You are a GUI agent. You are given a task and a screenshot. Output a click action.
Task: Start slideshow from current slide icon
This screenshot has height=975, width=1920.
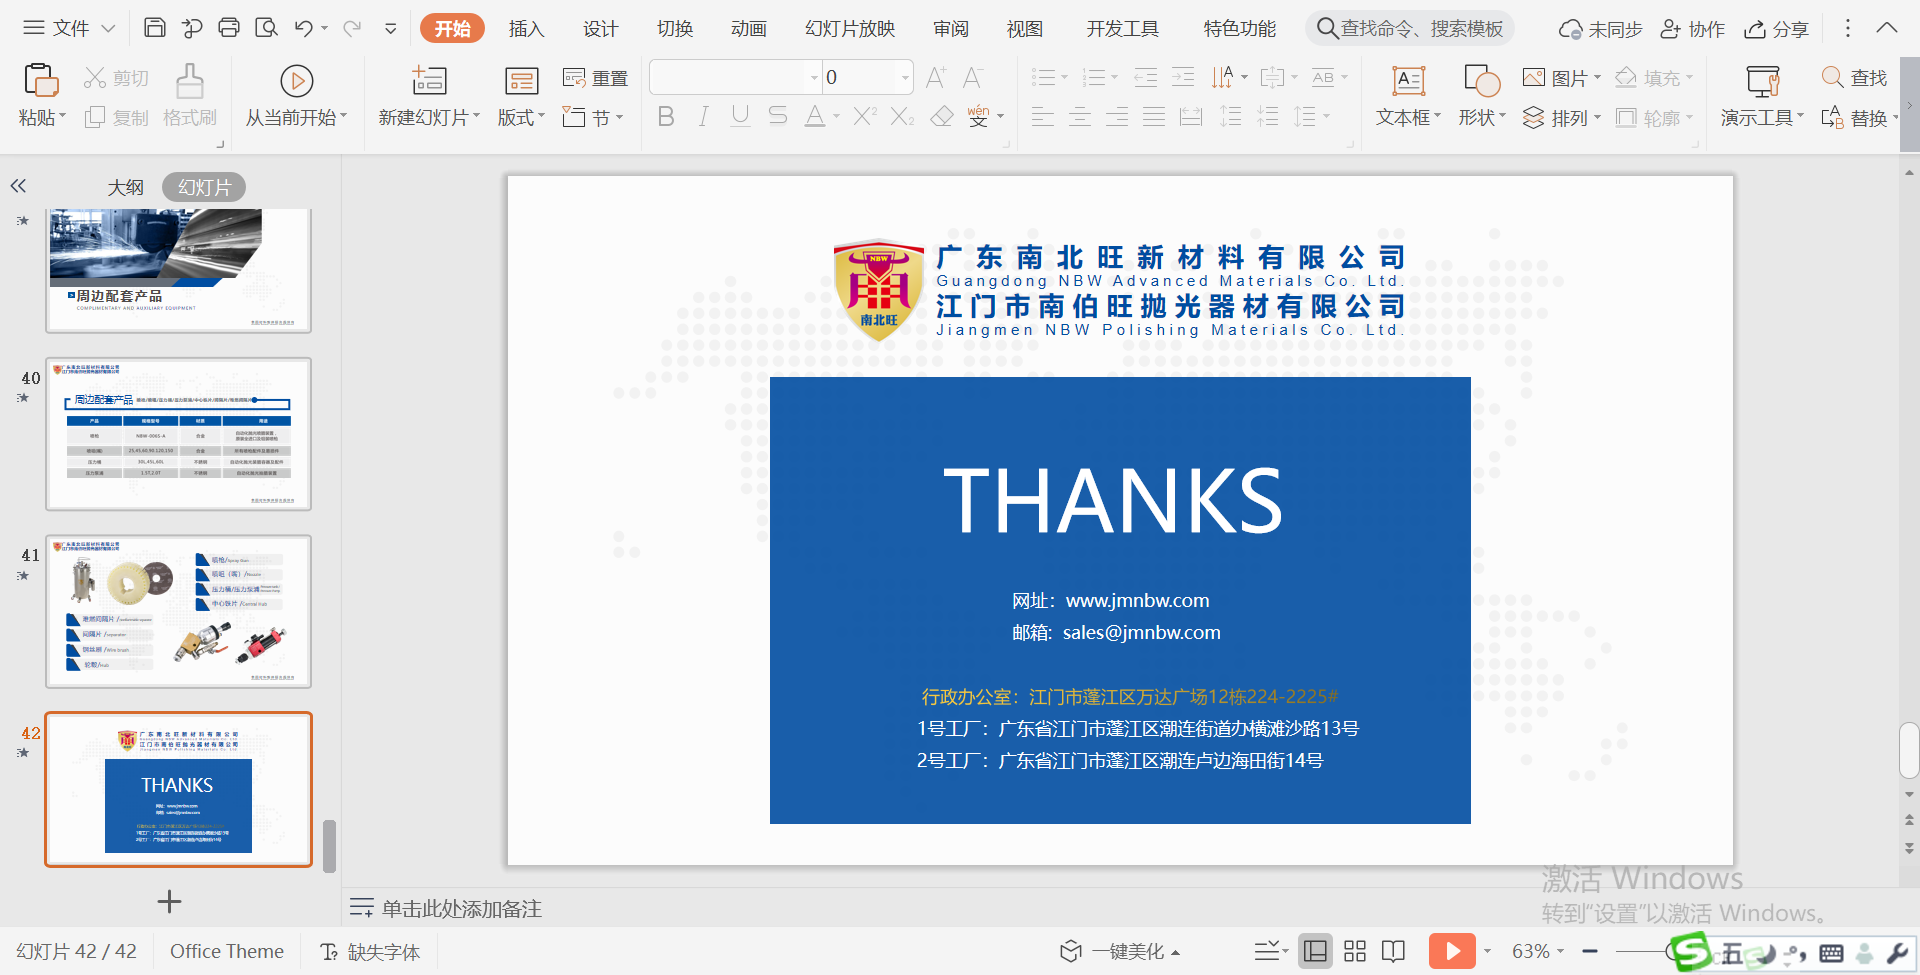[297, 80]
